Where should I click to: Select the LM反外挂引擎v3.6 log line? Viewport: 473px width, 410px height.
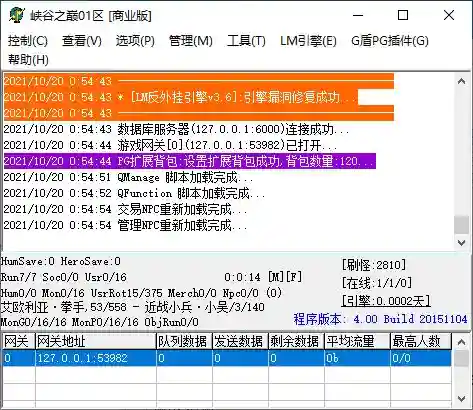point(181,97)
